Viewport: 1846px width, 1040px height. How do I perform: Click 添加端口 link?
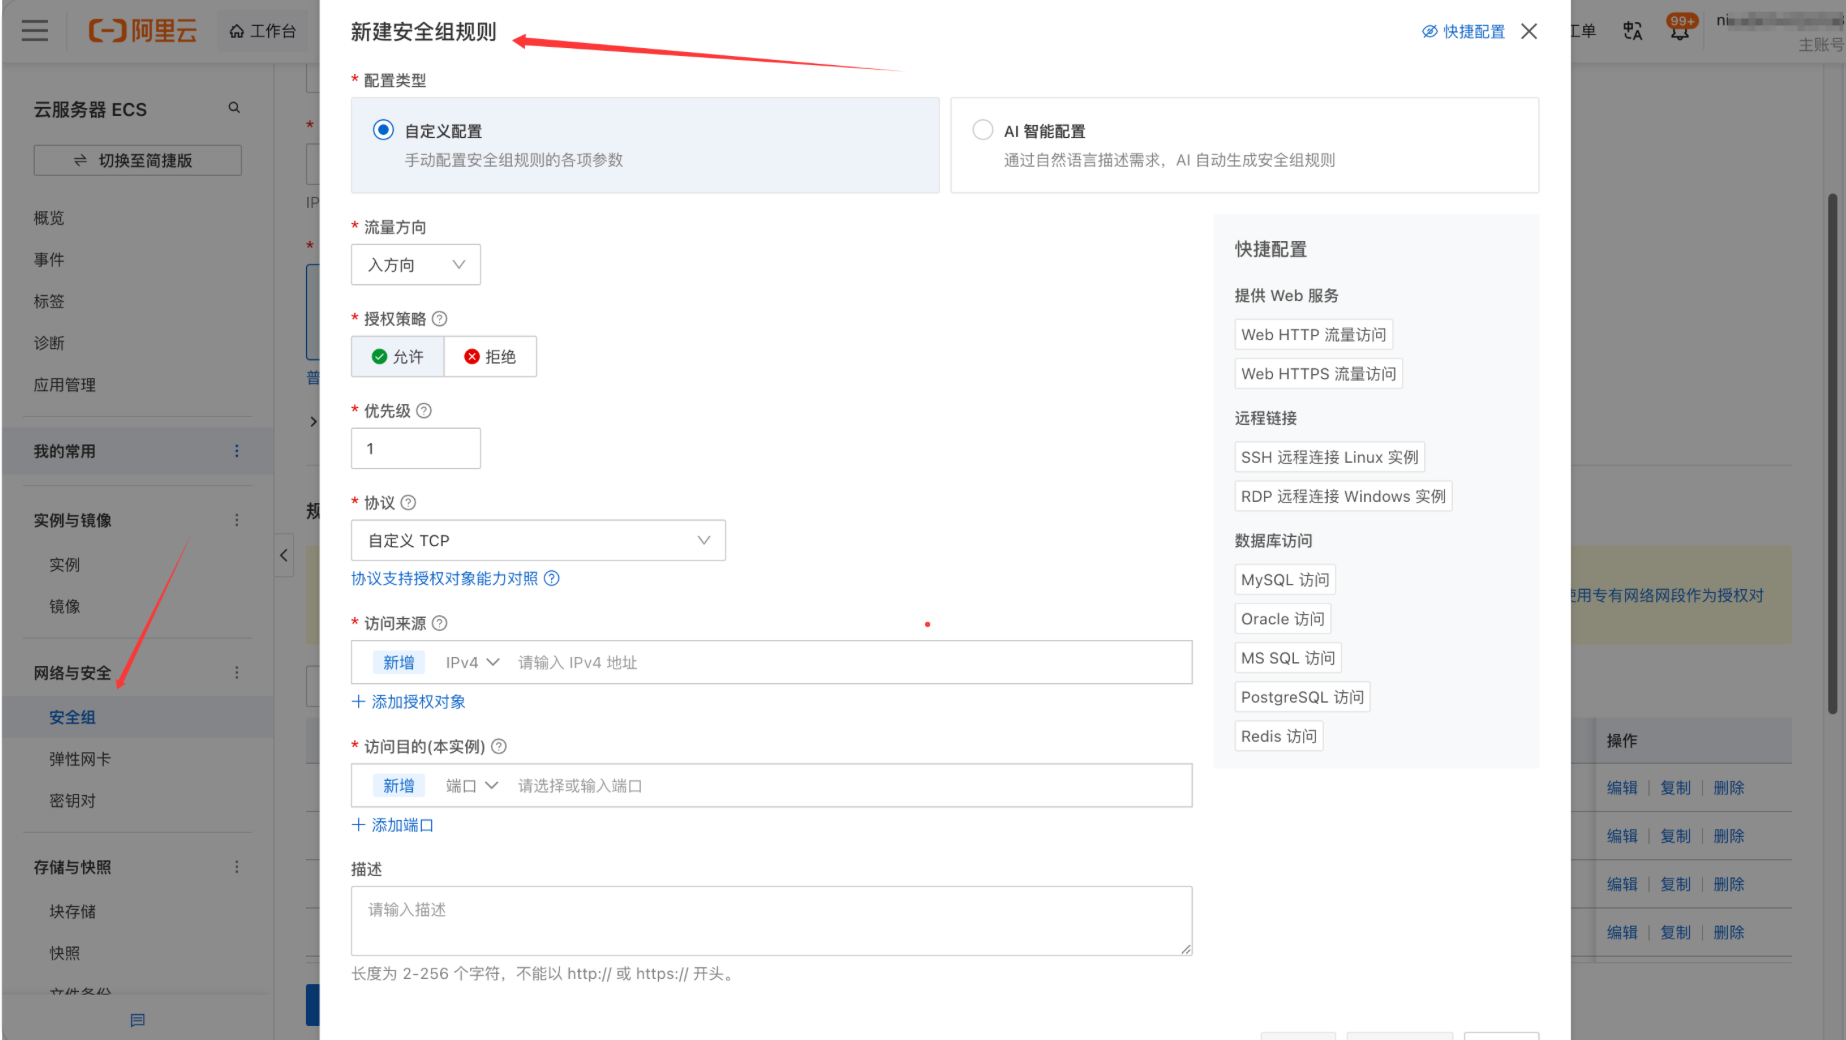coord(393,825)
